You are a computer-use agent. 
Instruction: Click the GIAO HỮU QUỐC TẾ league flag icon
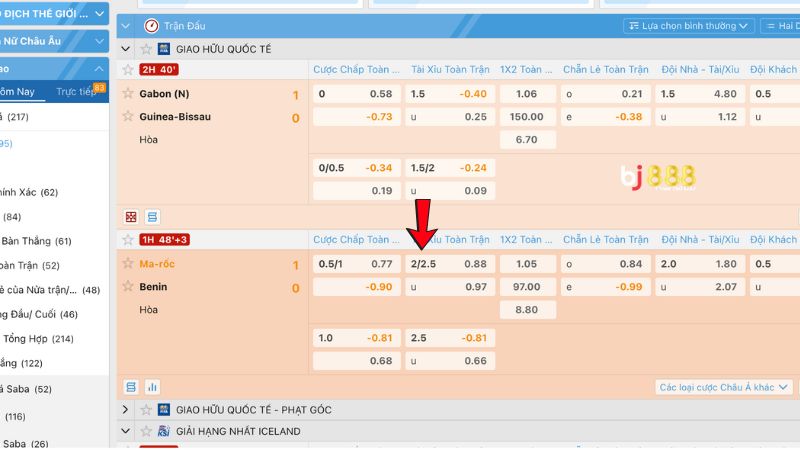click(164, 49)
